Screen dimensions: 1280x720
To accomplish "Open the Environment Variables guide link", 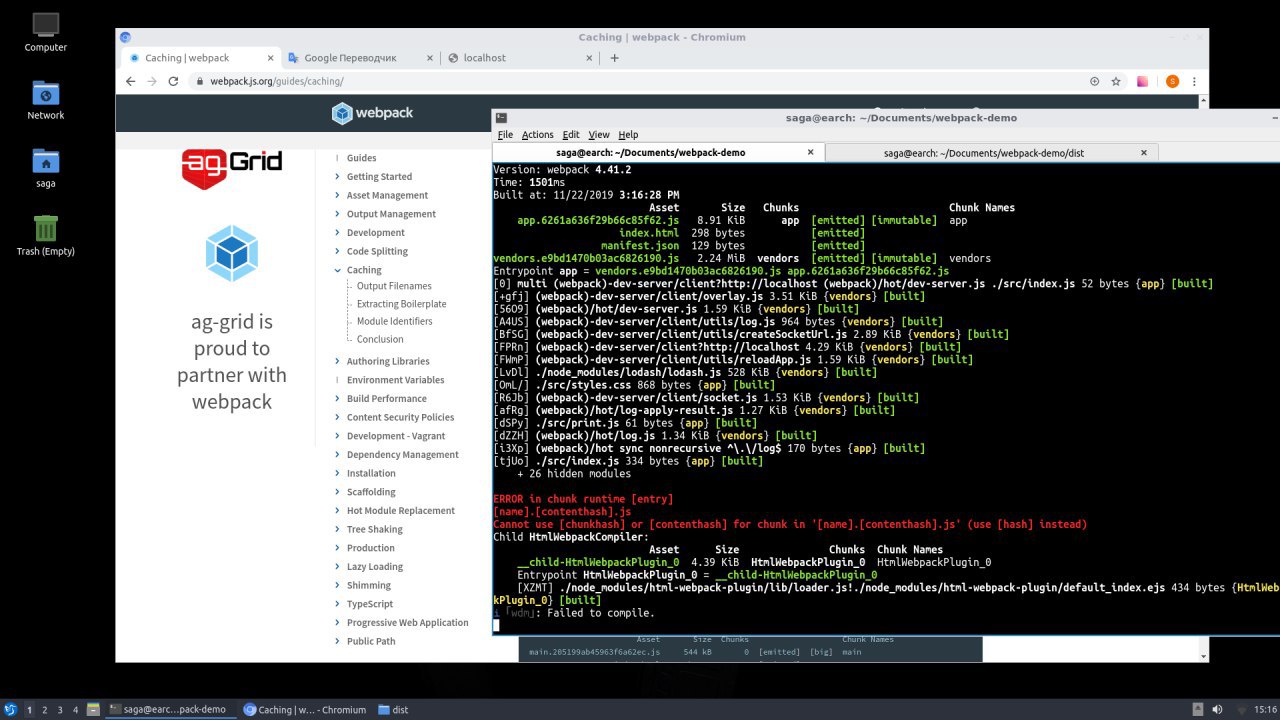I will 396,380.
